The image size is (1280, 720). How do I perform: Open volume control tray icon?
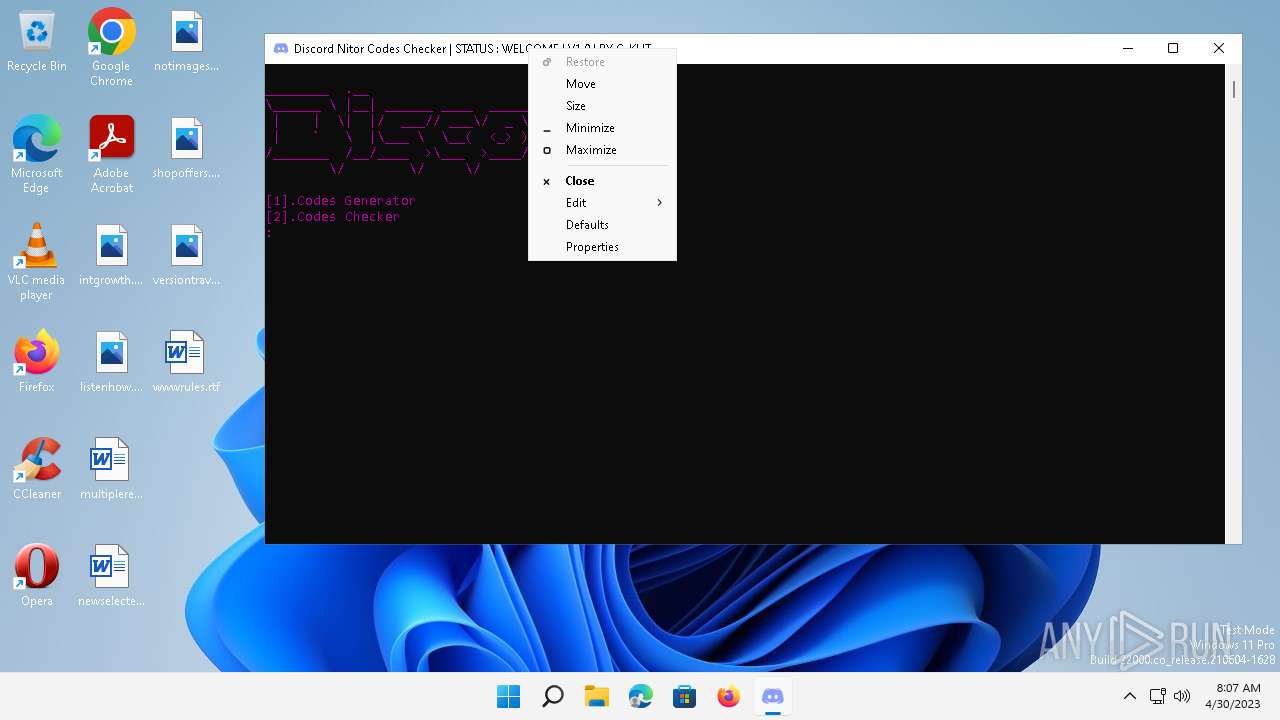pos(1182,696)
